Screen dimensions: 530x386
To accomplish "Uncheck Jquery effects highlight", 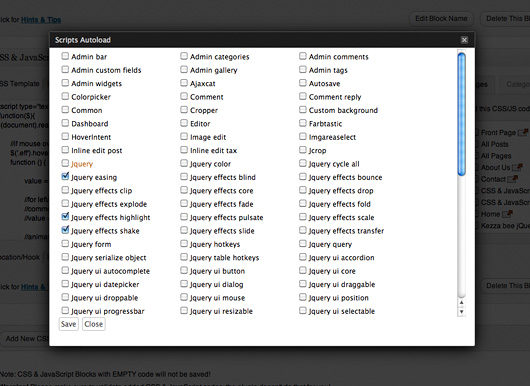I will 65,217.
